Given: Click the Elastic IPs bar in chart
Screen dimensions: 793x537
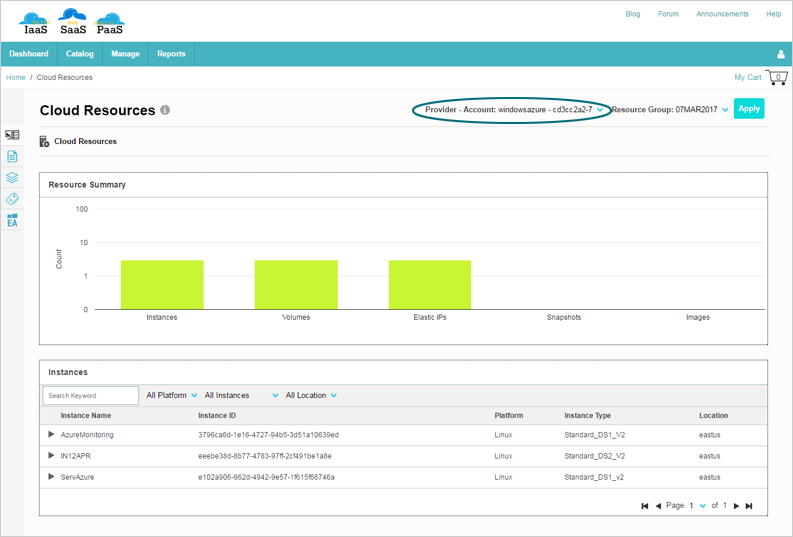Looking at the screenshot, I should pyautogui.click(x=430, y=285).
